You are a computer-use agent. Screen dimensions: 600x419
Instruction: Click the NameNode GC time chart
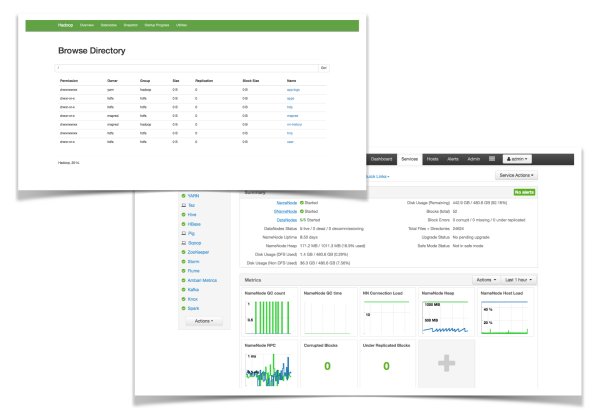[x=328, y=312]
